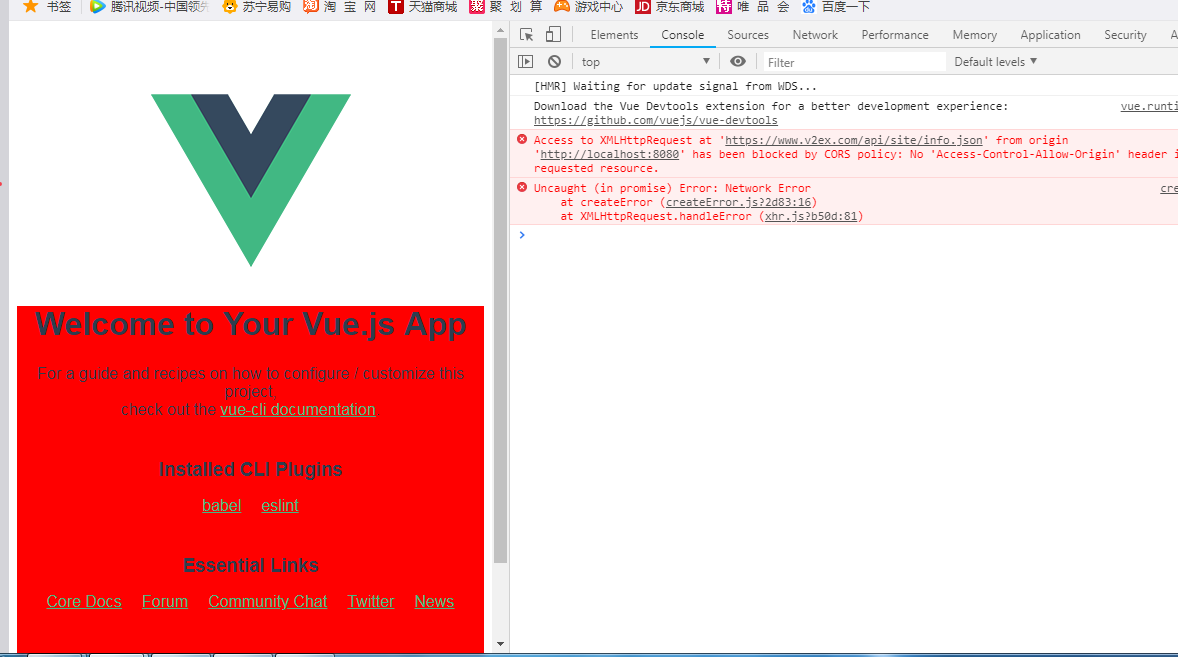This screenshot has width=1178, height=657.
Task: Open JD.com from the bookmarks bar
Action: point(668,8)
